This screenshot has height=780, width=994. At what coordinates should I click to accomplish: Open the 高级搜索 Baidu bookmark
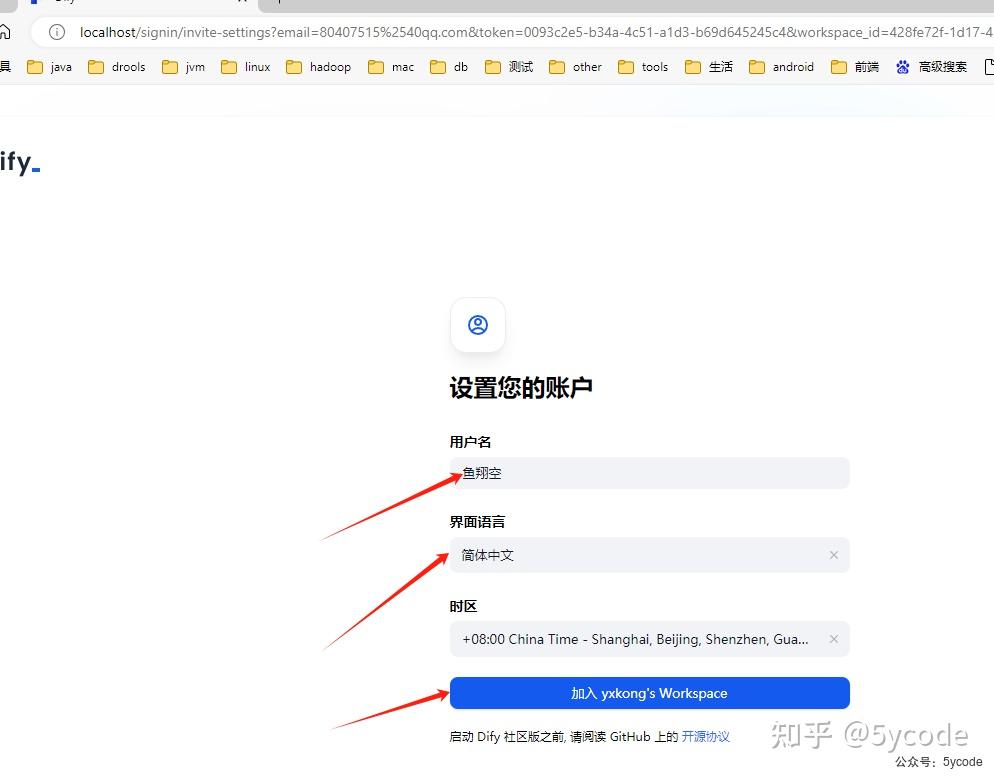point(931,67)
